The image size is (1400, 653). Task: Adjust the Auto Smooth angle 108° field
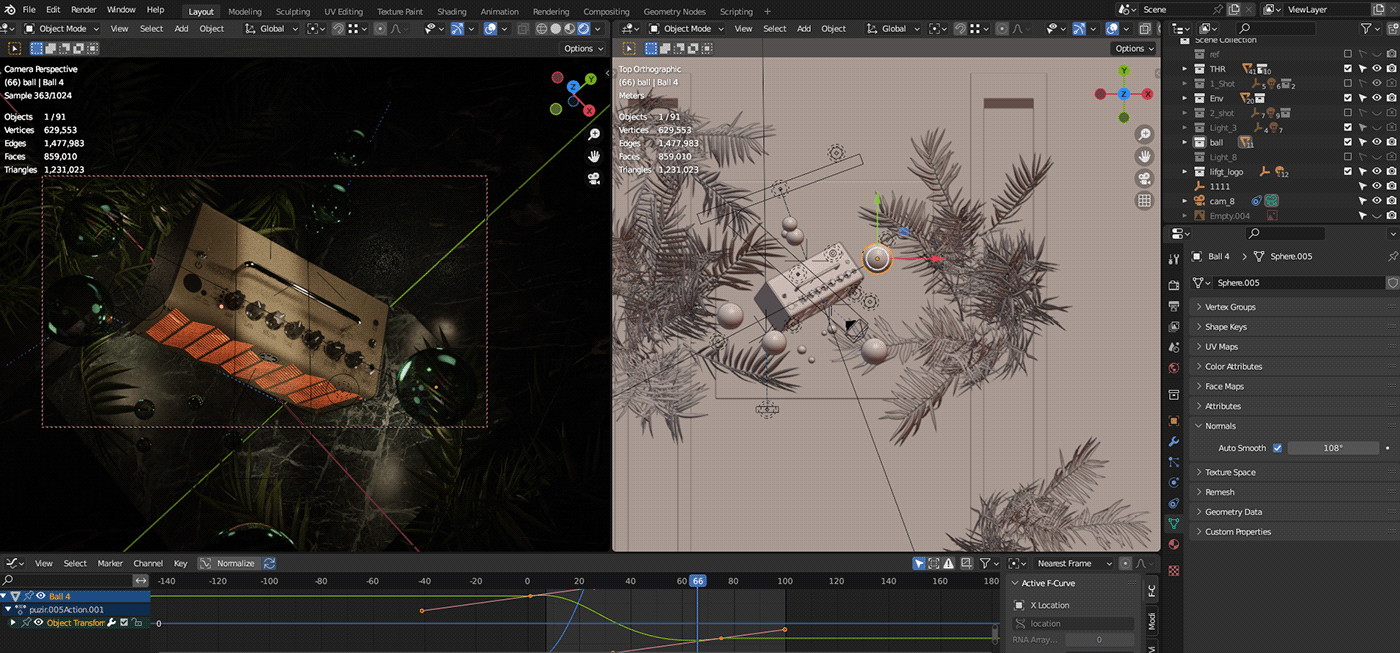point(1332,448)
